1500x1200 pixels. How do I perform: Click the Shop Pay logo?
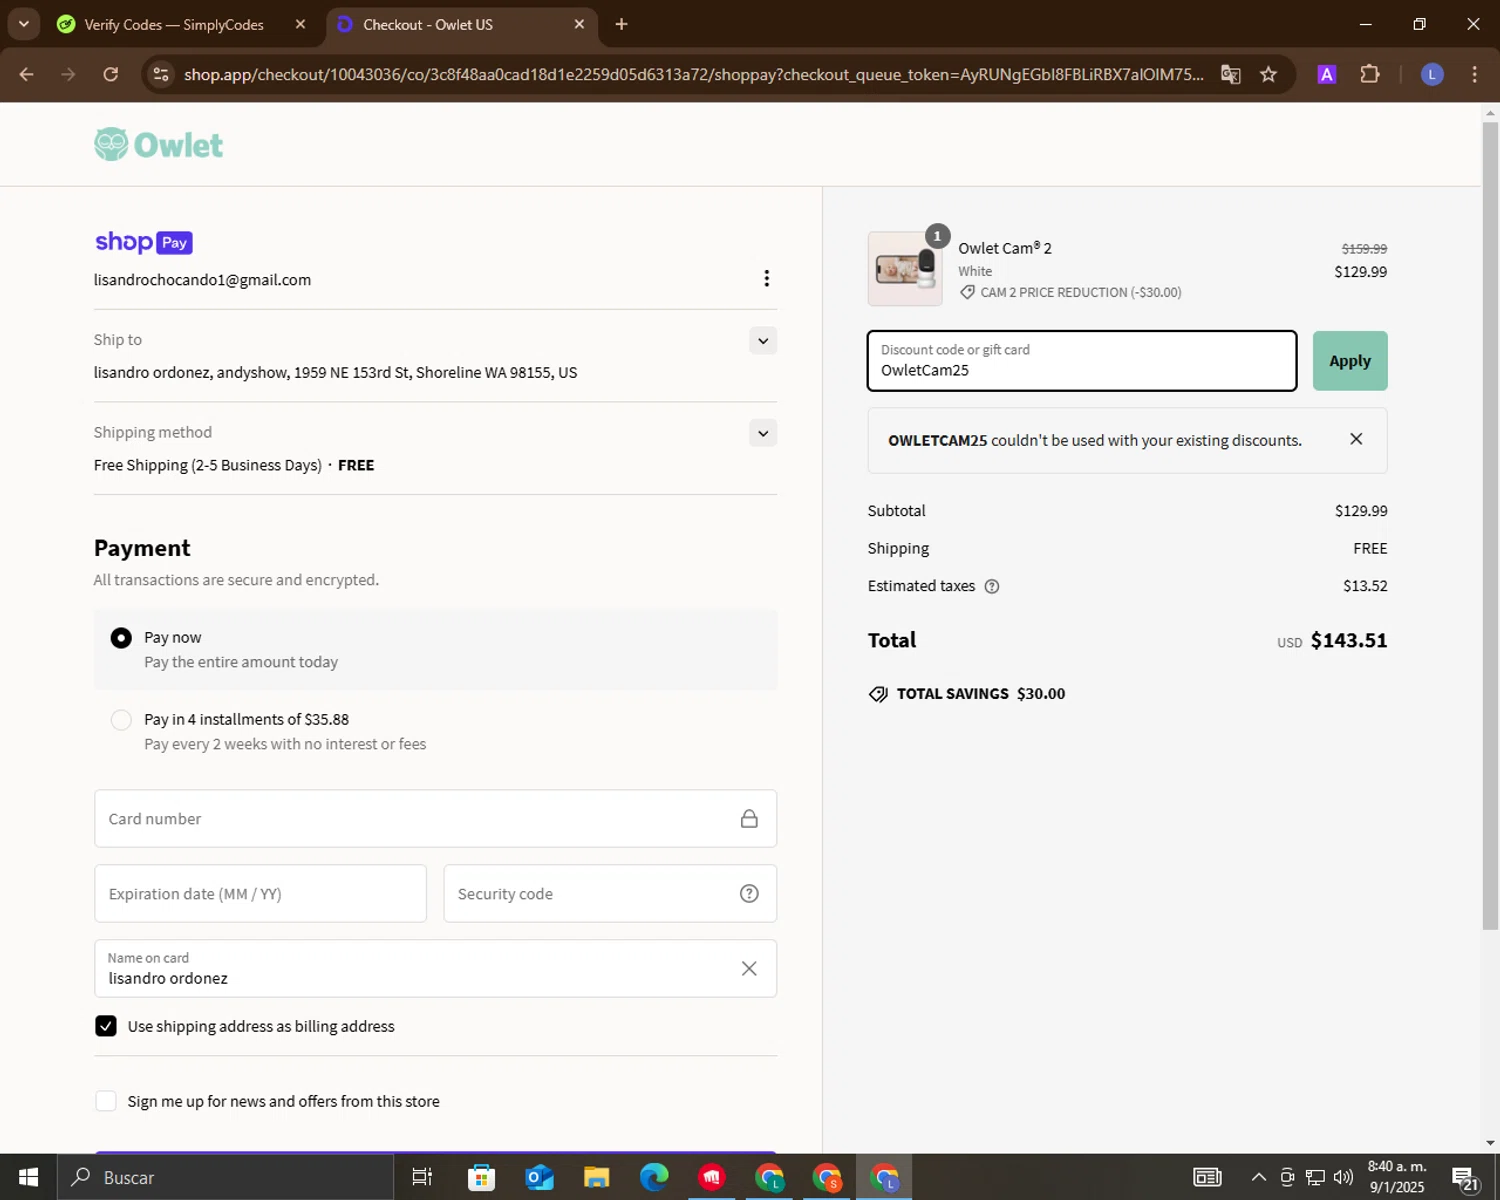(143, 242)
